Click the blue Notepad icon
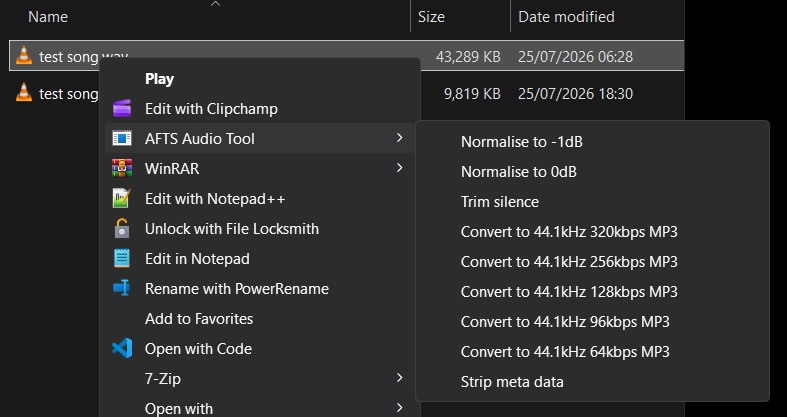Image resolution: width=787 pixels, height=417 pixels. pyautogui.click(x=122, y=258)
